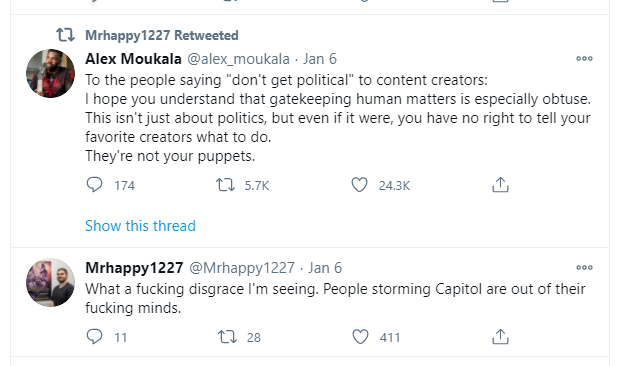The height and width of the screenshot is (366, 619).
Task: Open Jan 6 timestamp on Mrhappy1227's tweet
Action: coord(325,268)
